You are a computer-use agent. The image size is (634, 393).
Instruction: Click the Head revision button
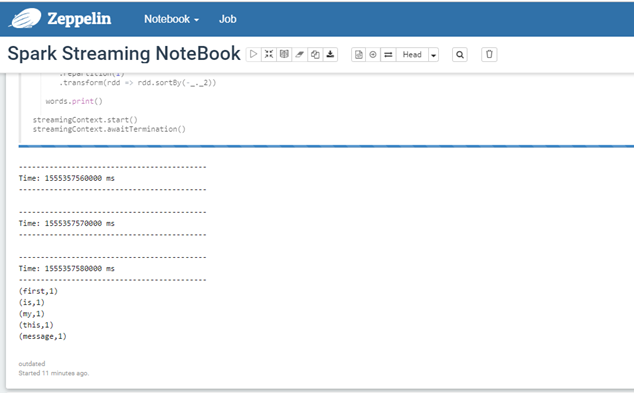click(412, 55)
